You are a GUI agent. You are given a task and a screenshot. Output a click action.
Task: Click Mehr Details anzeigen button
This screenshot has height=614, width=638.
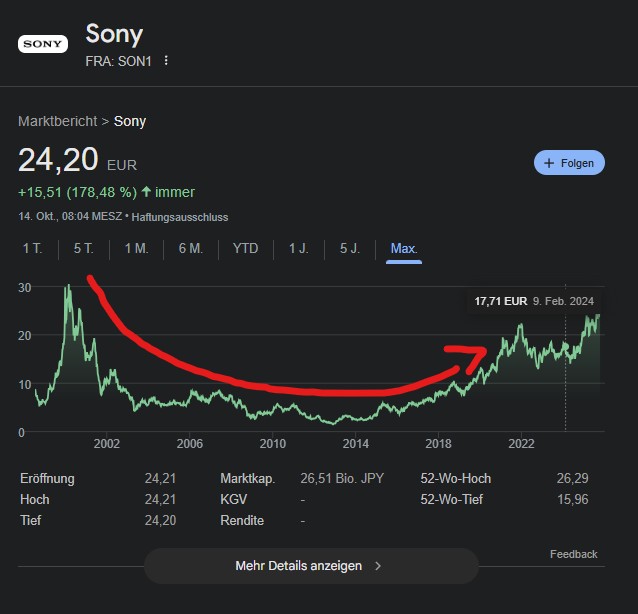(311, 566)
